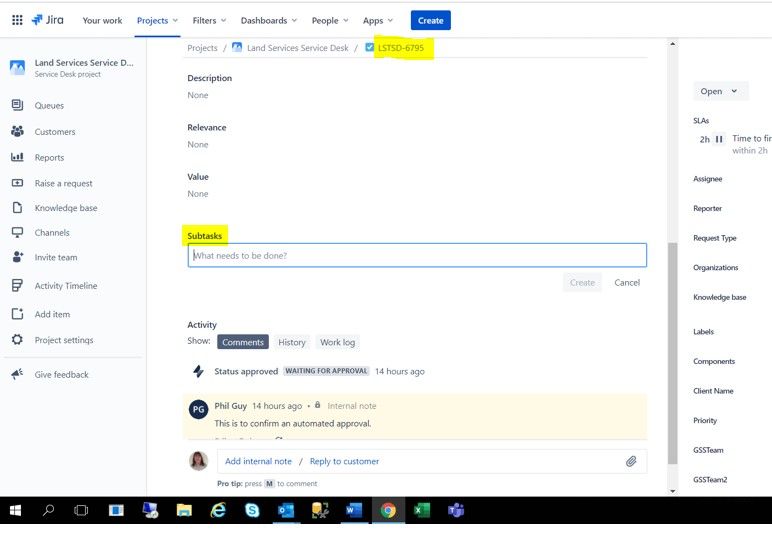Screen dimensions: 772x537
Task: Focus the What needs to be done field
Action: pyautogui.click(x=417, y=255)
